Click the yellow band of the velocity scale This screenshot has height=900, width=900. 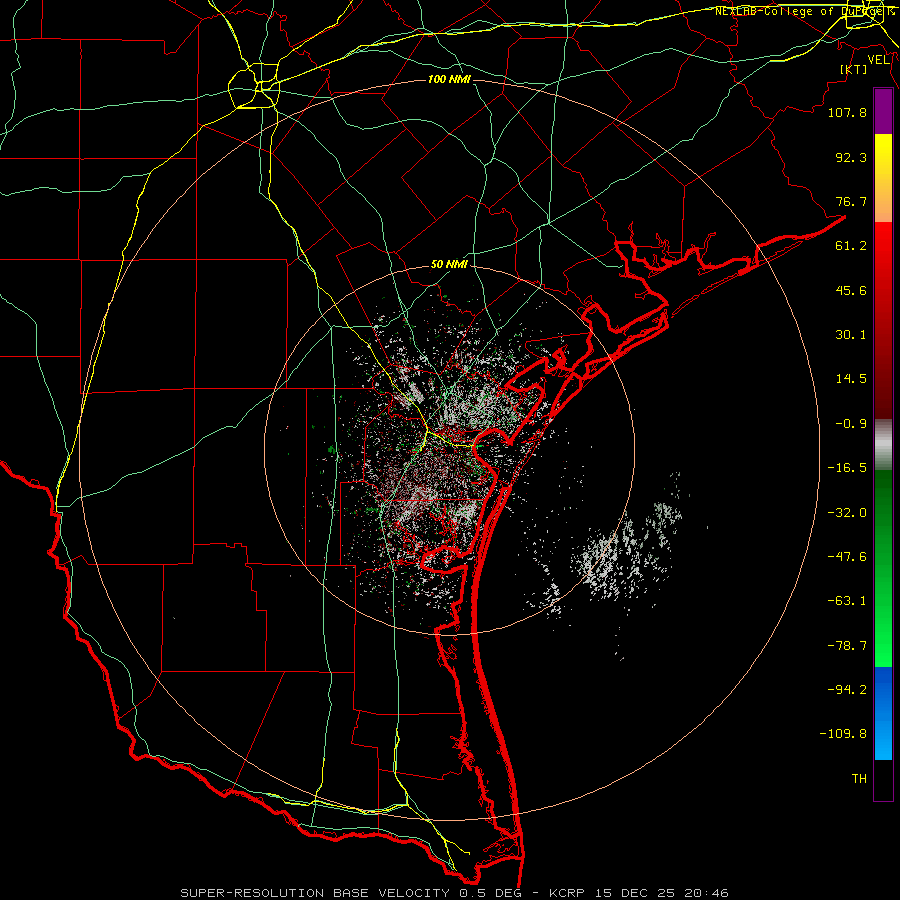pyautogui.click(x=883, y=156)
